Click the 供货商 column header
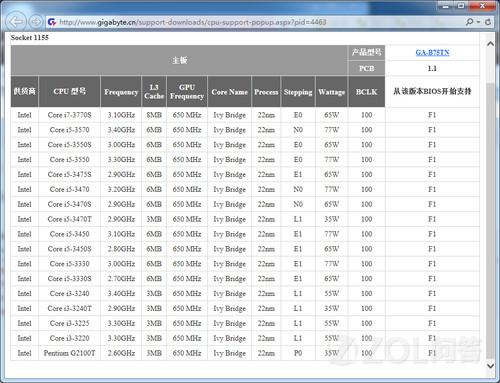The image size is (500, 383). (x=24, y=91)
